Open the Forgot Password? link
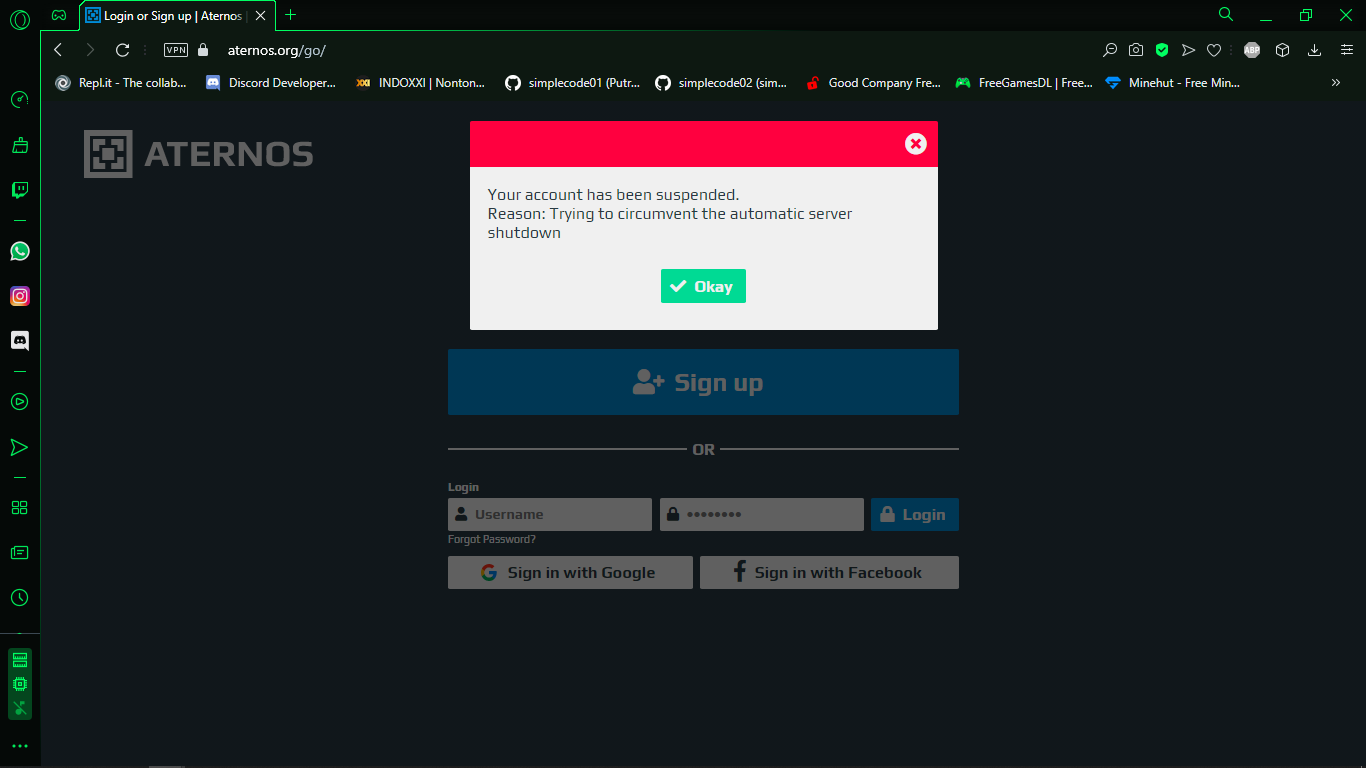Viewport: 1366px width, 768px height. pos(492,540)
